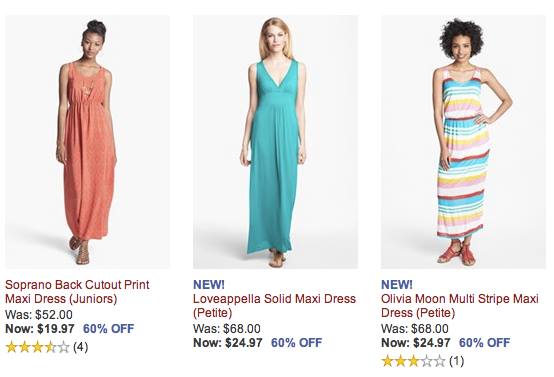Click the NEW! badge above Olivia Moon dress
The width and height of the screenshot is (554, 377).
396,284
